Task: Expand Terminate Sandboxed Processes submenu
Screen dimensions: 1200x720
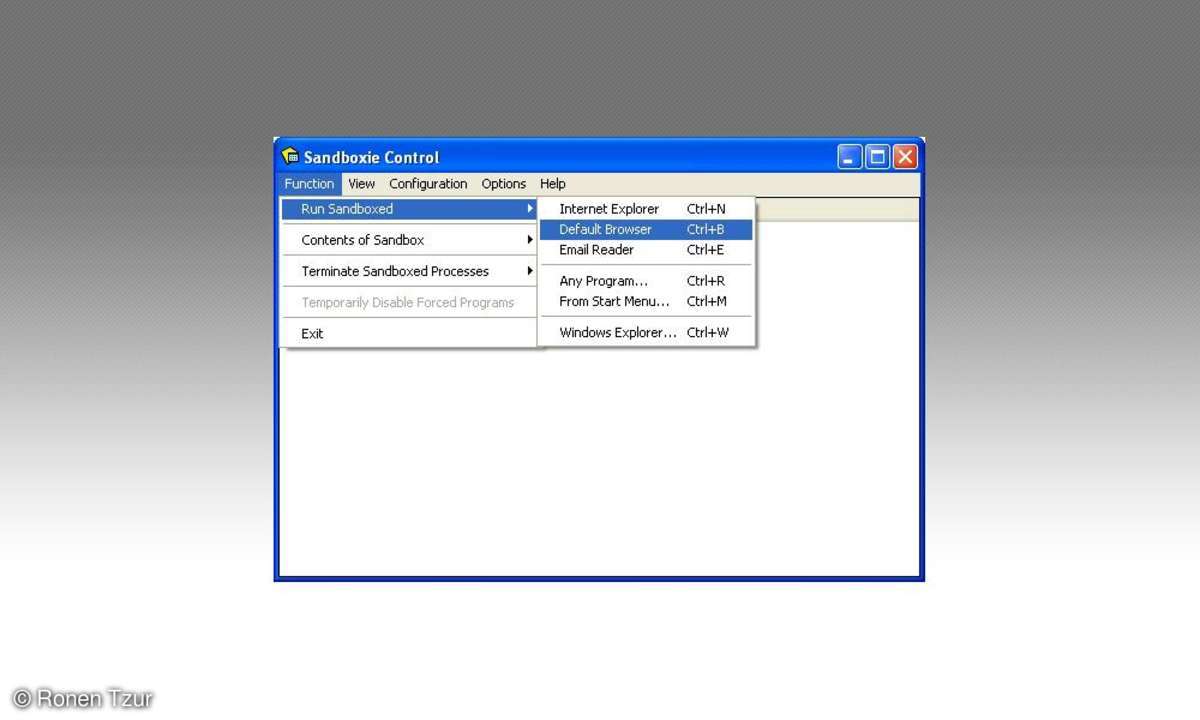Action: pyautogui.click(x=409, y=271)
